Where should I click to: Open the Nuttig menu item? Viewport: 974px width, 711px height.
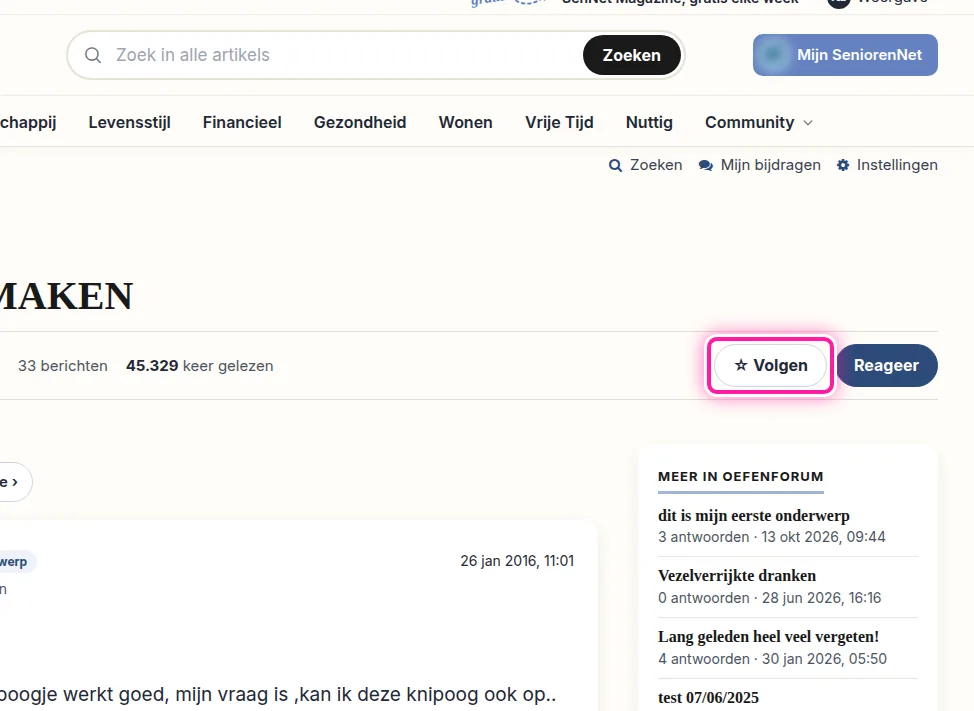pos(649,122)
